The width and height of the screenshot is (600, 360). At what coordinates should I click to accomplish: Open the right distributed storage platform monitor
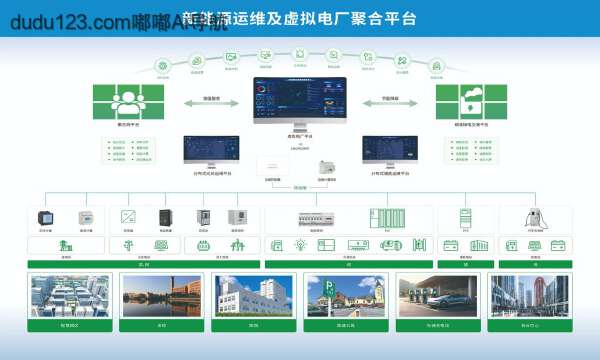(390, 151)
